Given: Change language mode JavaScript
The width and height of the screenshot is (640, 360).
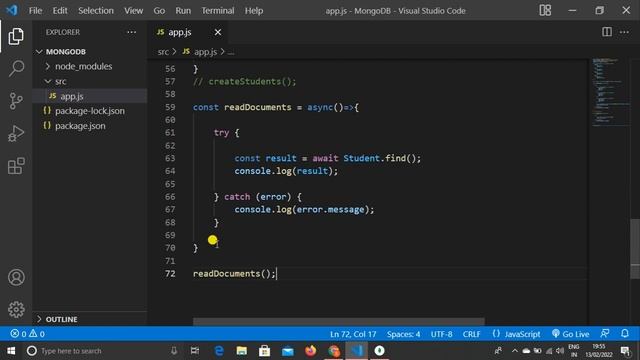Looking at the screenshot, I should tap(516, 334).
